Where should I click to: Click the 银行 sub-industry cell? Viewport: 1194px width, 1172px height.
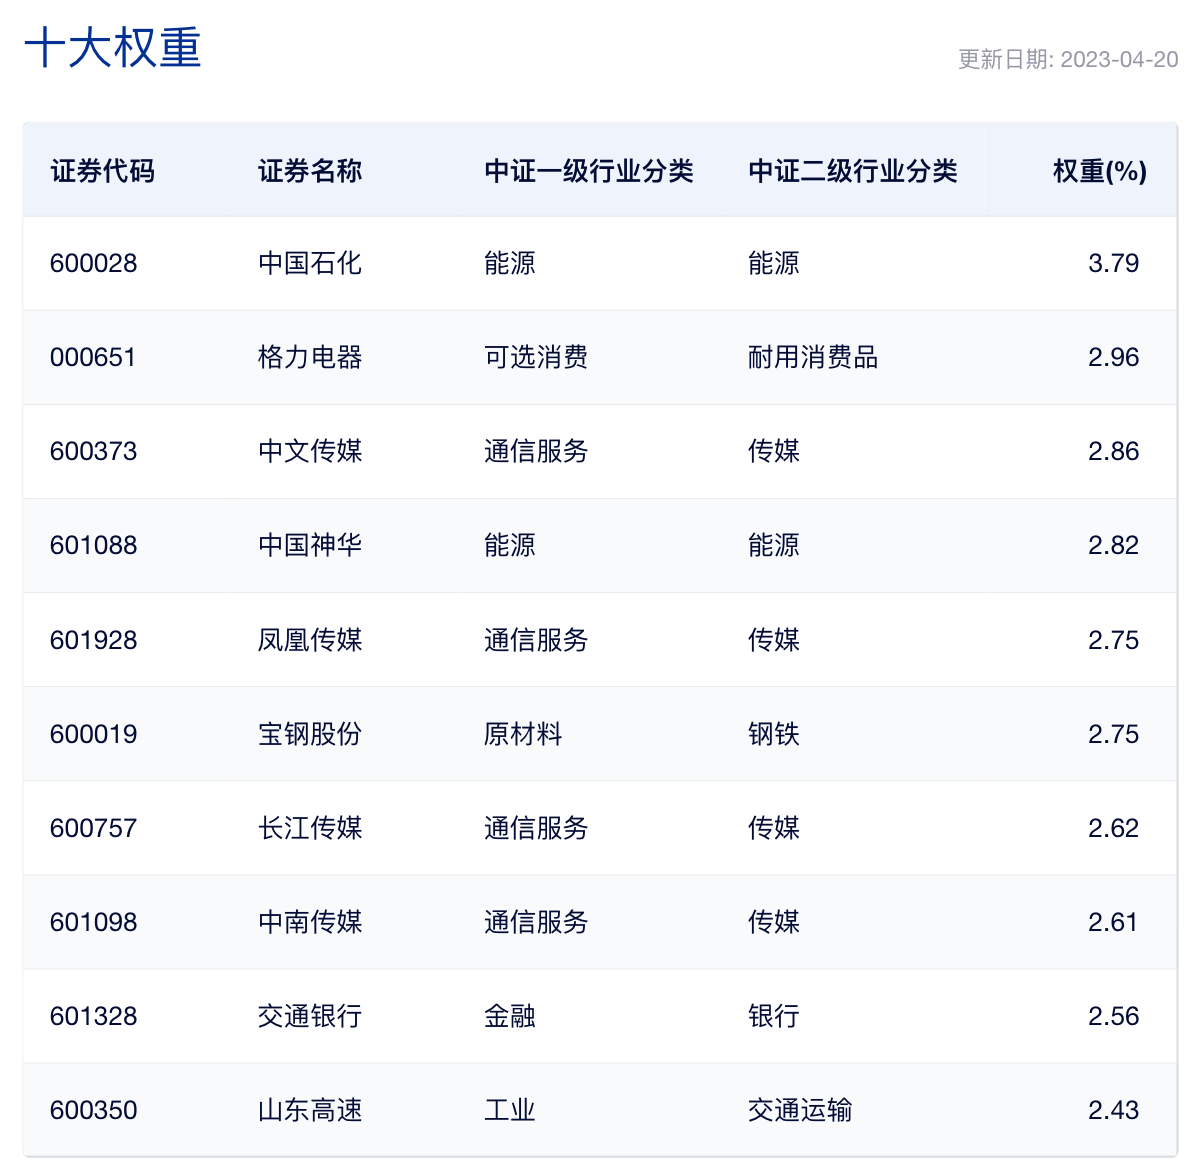pos(774,1017)
